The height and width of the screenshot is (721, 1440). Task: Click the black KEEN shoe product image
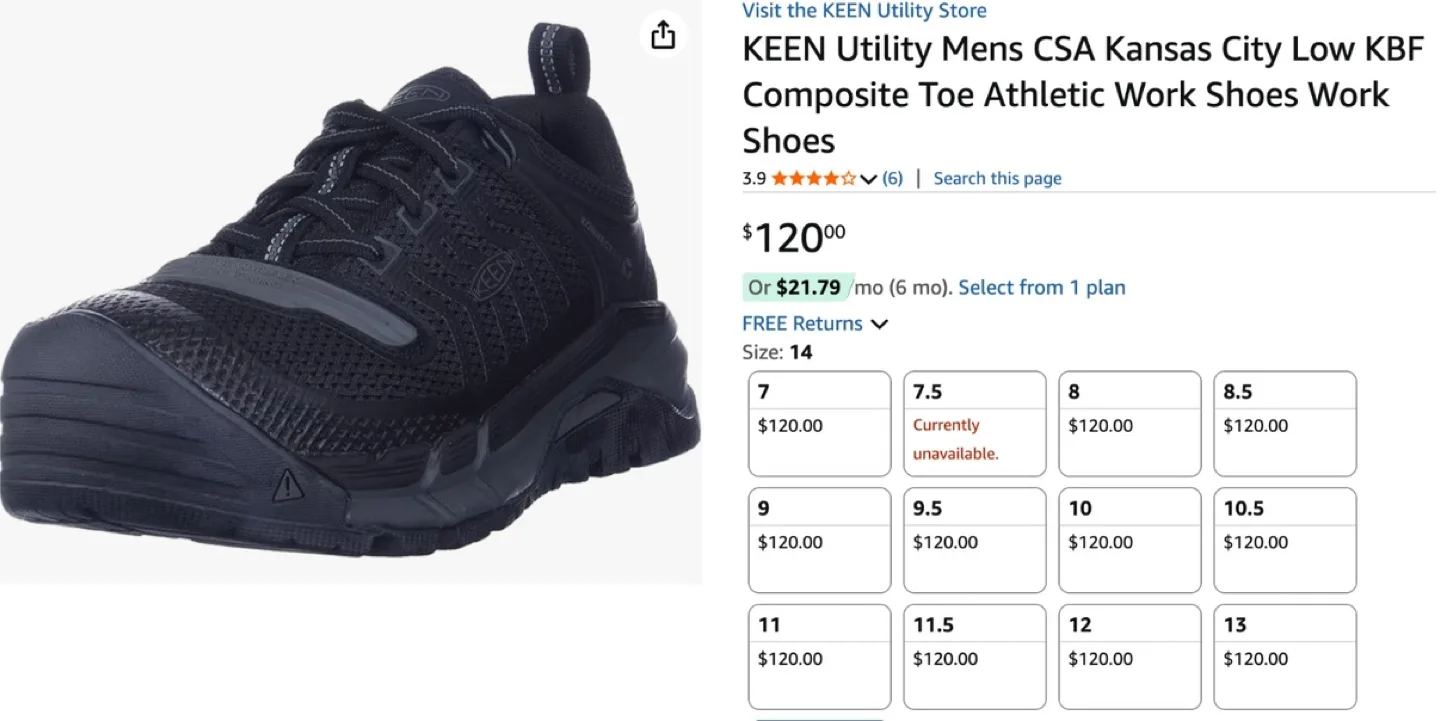[x=350, y=300]
